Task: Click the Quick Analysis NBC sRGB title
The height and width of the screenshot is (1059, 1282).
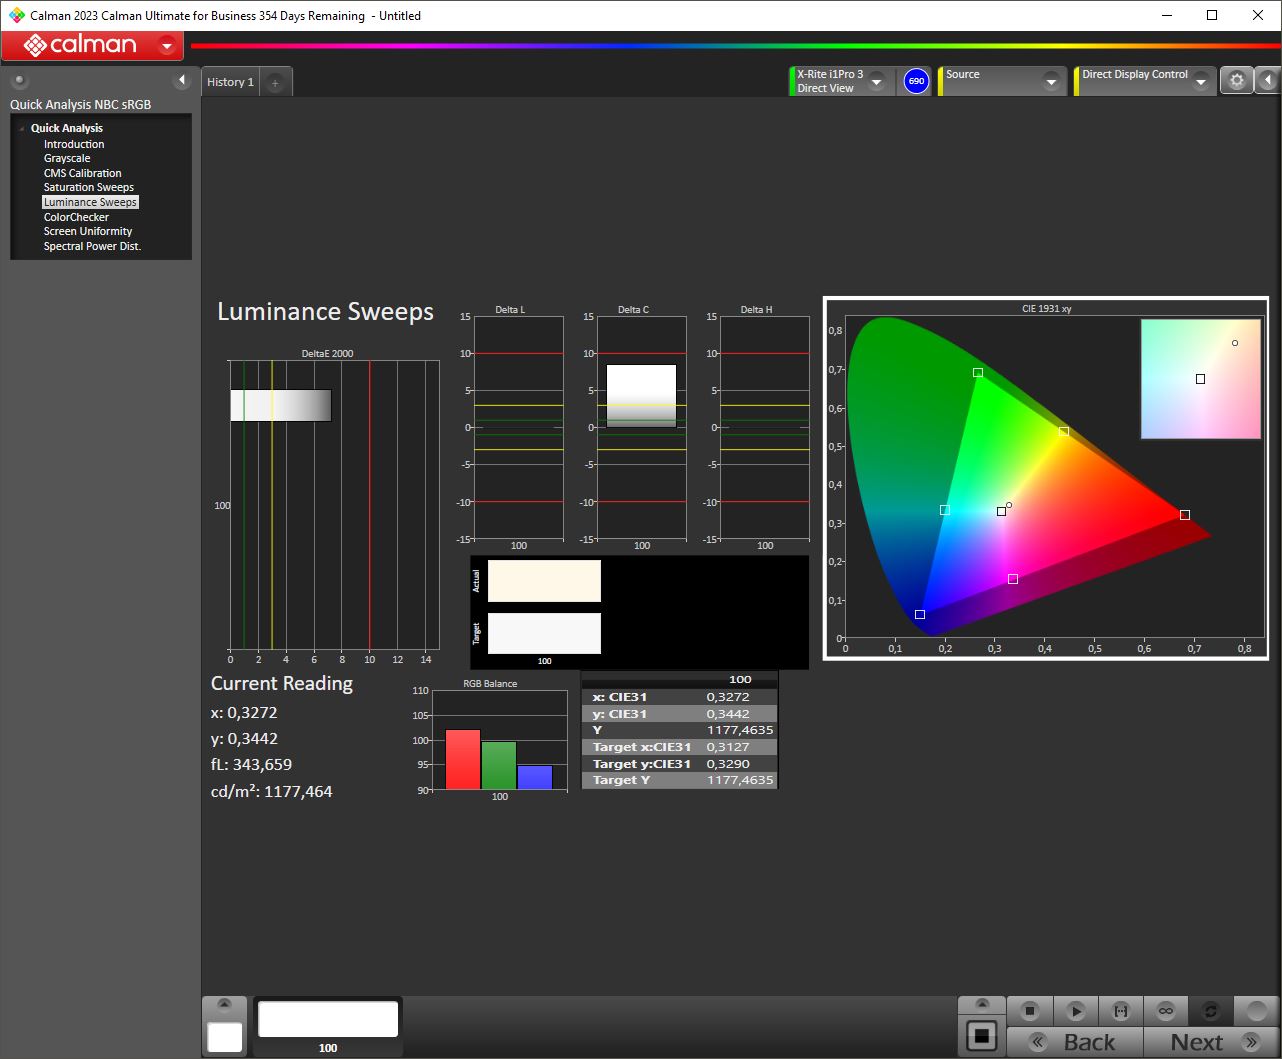Action: pos(80,104)
